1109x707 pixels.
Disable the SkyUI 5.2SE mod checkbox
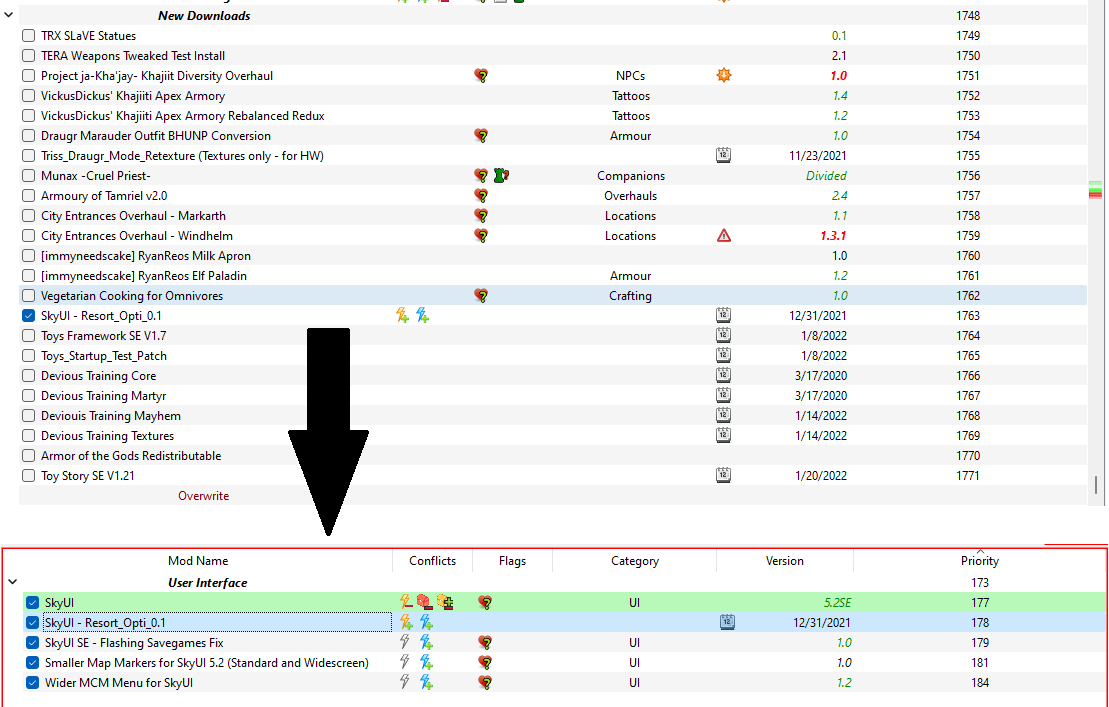[x=33, y=602]
